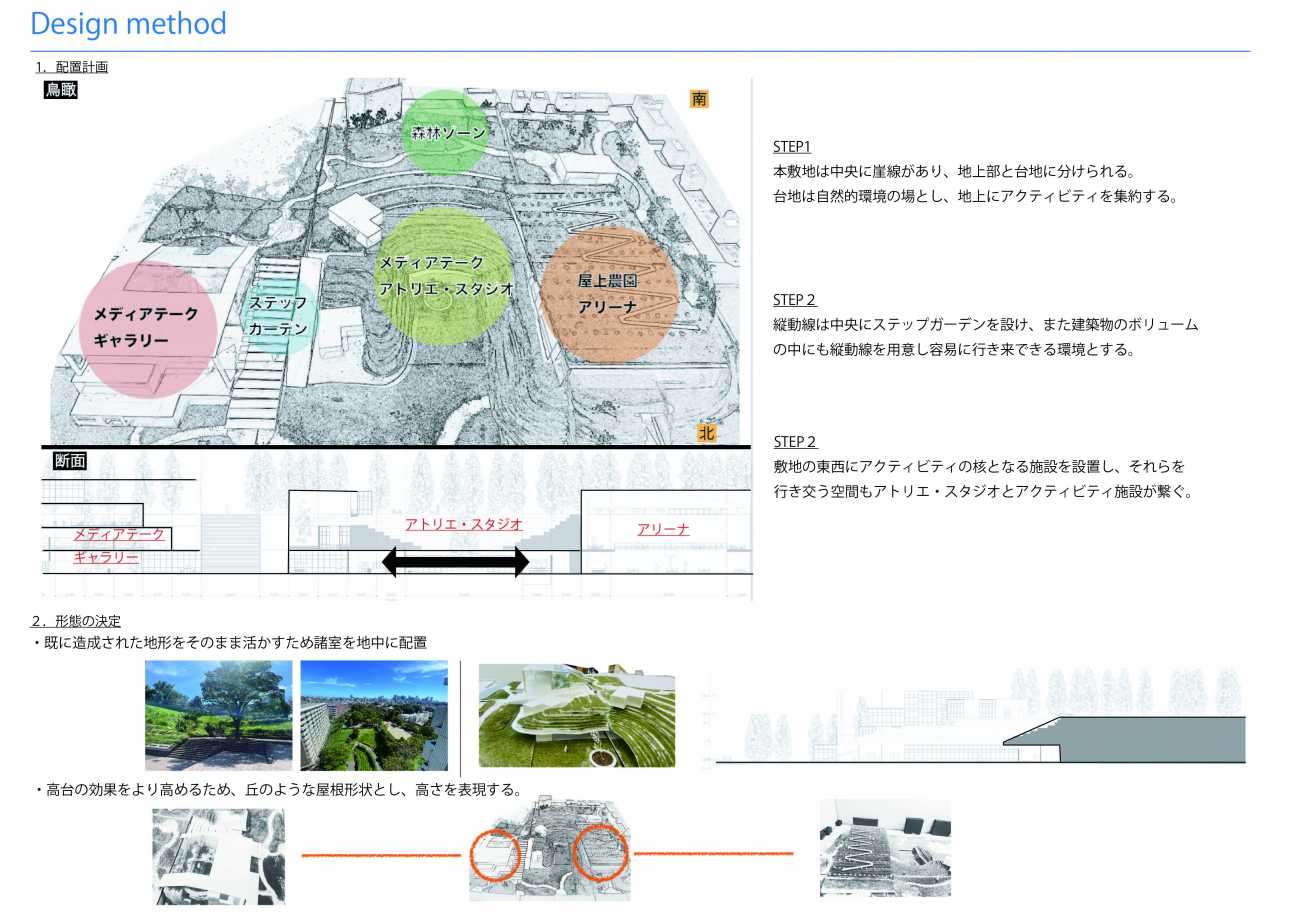Open the red underlined アリーナ label
Image resolution: width=1300 pixels, height=919 pixels.
tap(663, 529)
